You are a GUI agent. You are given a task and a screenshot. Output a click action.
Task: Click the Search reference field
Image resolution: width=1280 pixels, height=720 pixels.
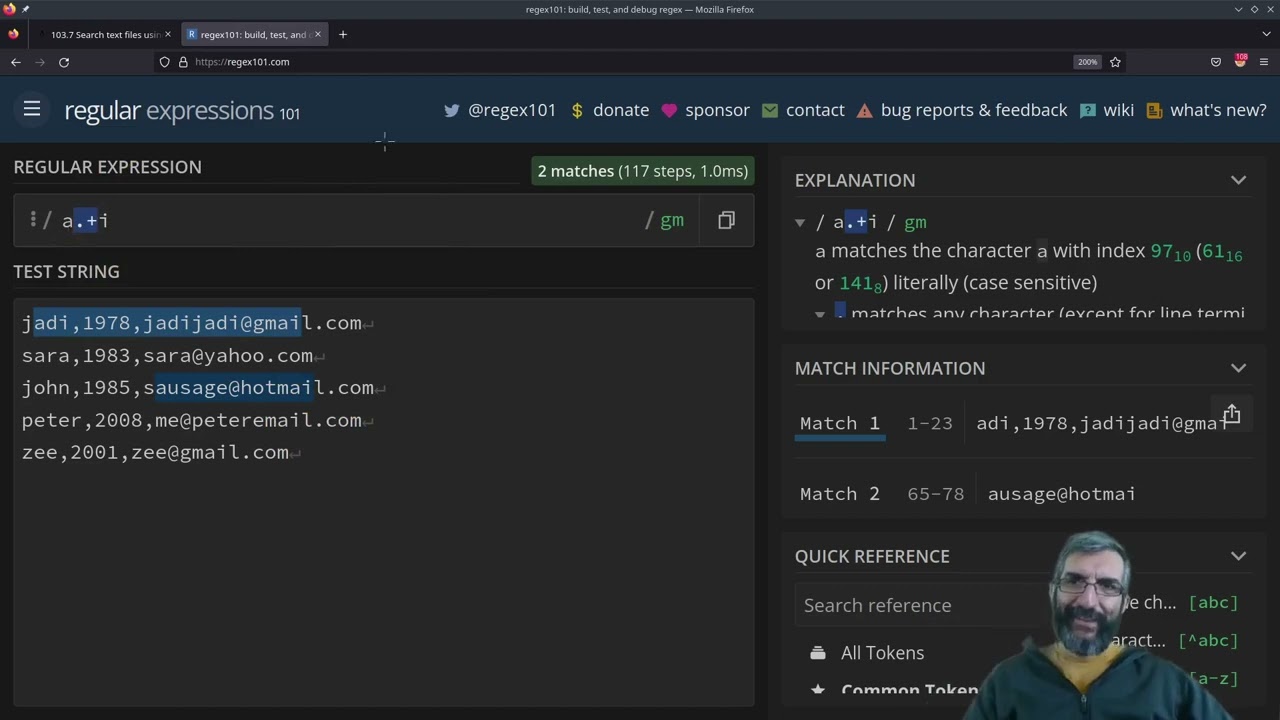(x=920, y=605)
